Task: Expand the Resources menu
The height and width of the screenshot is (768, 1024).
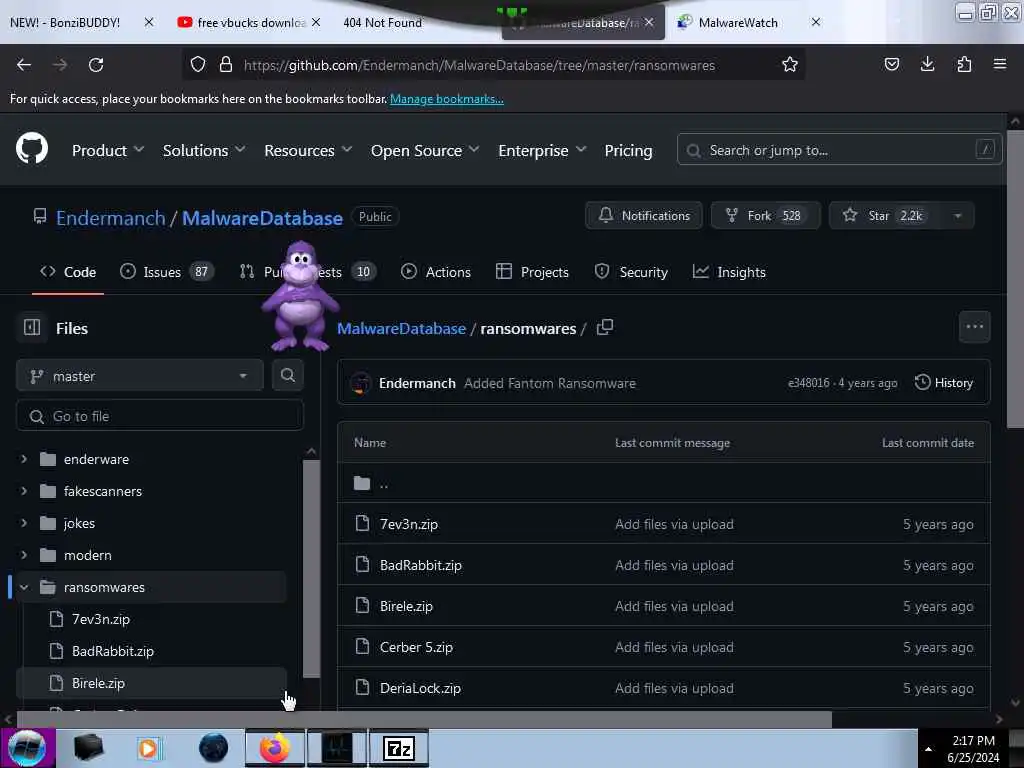Action: point(308,150)
